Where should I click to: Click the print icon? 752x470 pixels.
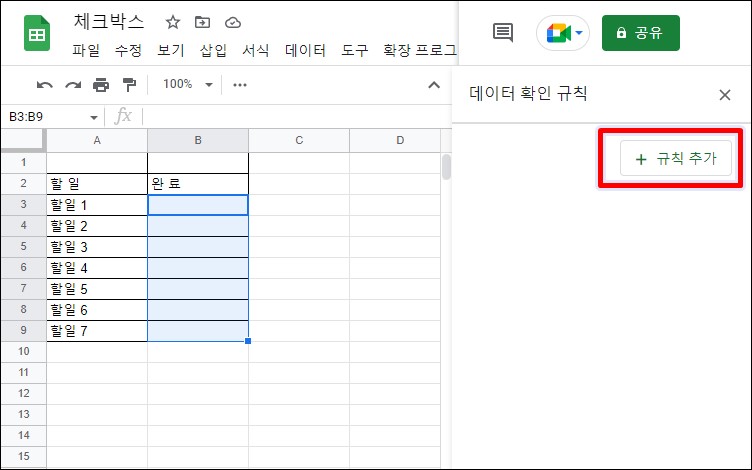point(101,85)
